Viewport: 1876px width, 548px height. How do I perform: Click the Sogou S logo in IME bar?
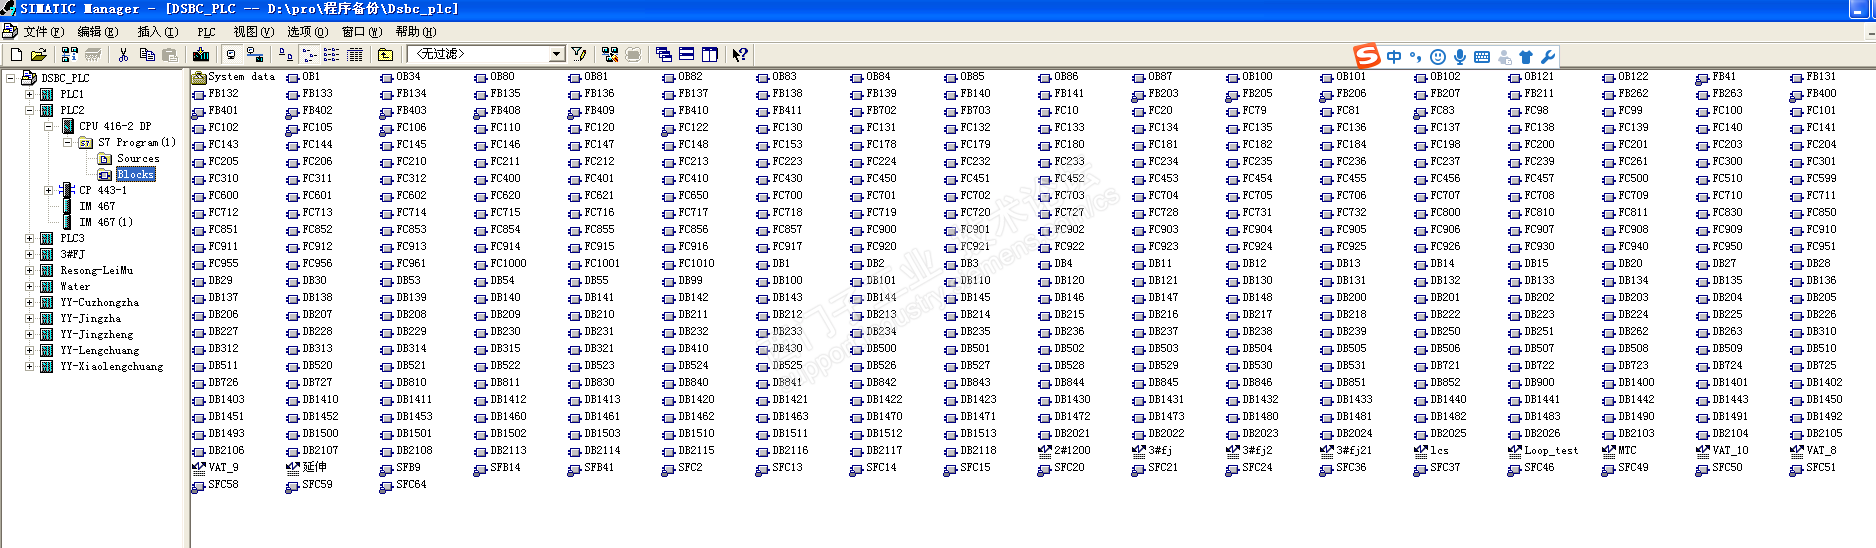[x=1366, y=56]
